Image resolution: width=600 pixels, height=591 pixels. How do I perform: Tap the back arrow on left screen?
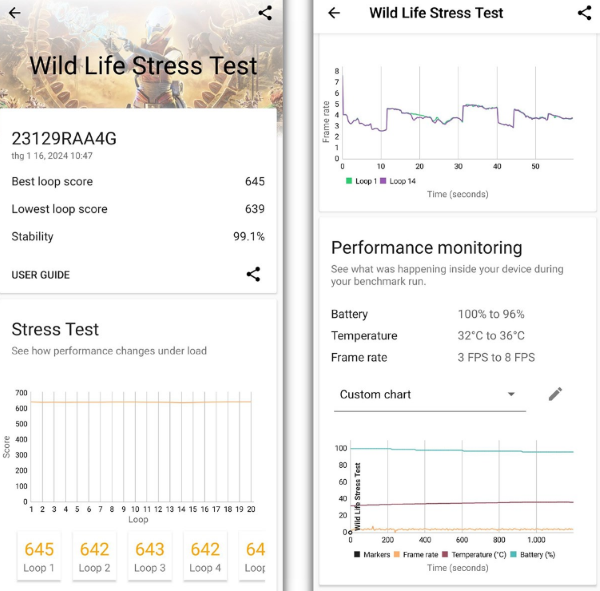(x=15, y=13)
